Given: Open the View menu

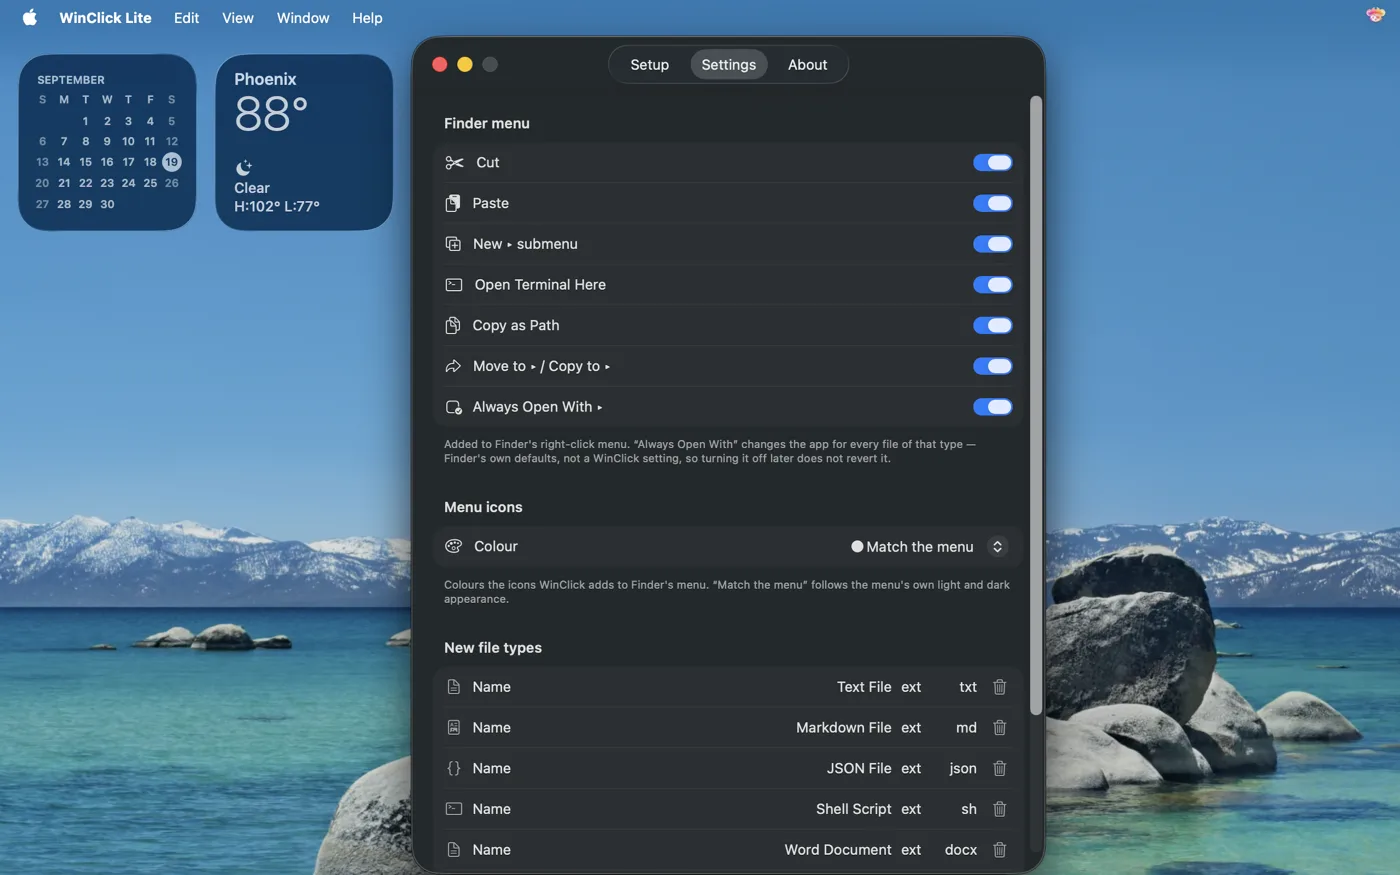Looking at the screenshot, I should (238, 17).
